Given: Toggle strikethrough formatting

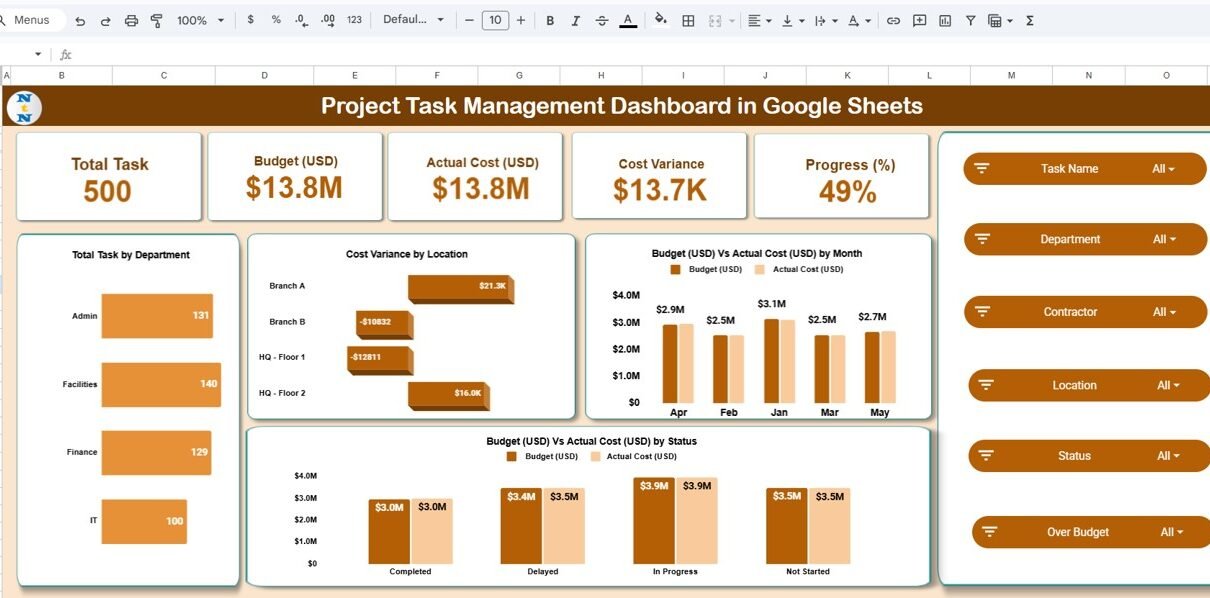Looking at the screenshot, I should pos(601,20).
